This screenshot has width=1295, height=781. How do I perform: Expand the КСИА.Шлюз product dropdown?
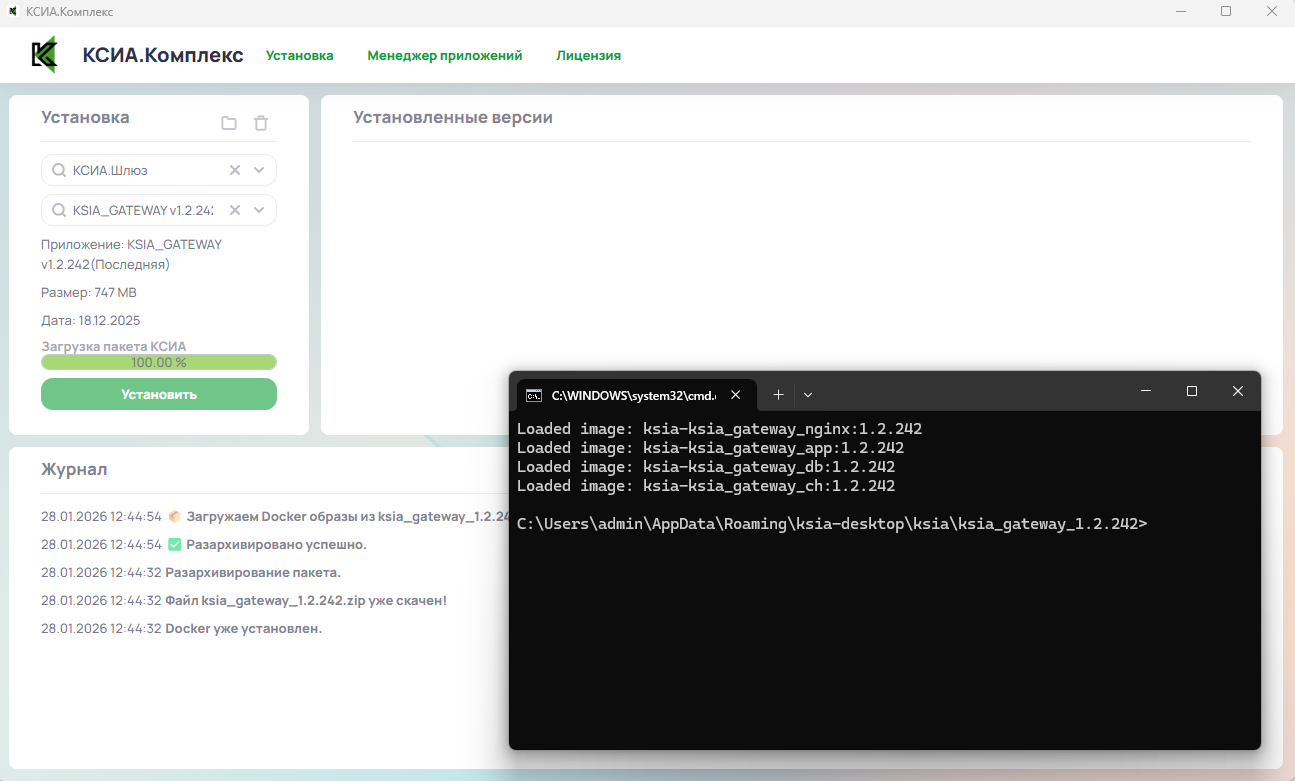tap(259, 170)
